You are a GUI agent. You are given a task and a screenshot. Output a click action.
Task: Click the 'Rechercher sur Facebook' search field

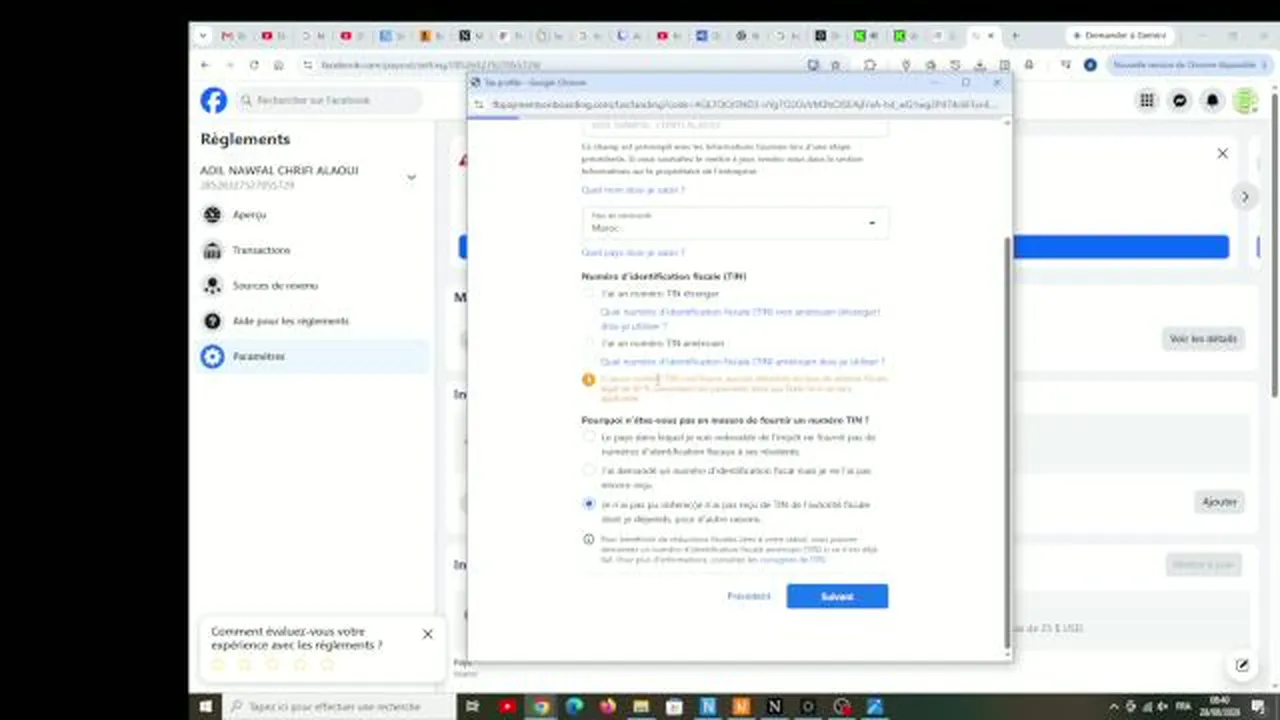[x=329, y=100]
